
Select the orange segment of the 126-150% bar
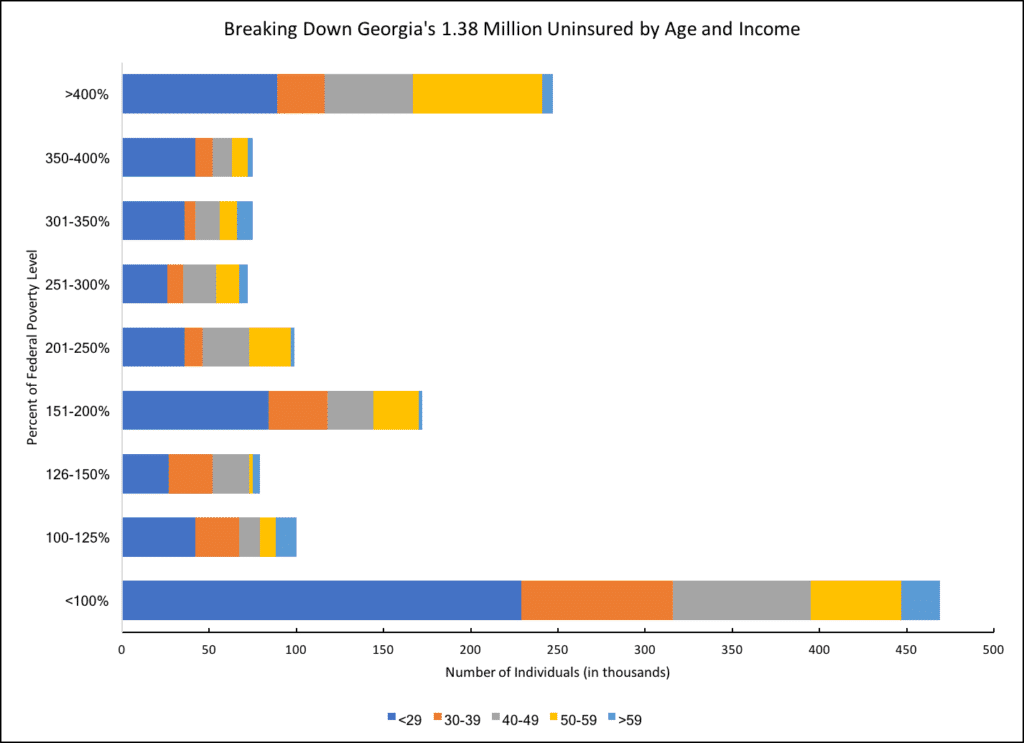(x=190, y=473)
